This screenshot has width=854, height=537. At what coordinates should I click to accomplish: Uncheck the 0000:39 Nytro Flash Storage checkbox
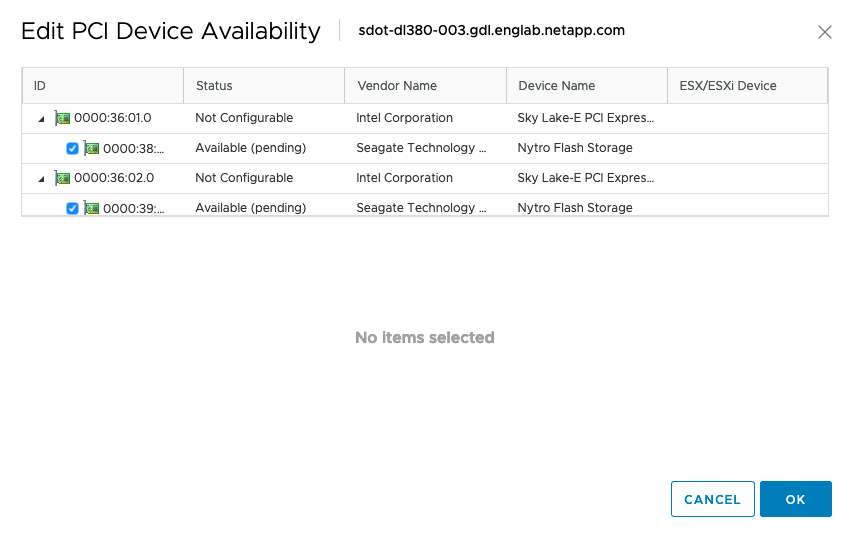[x=72, y=208]
